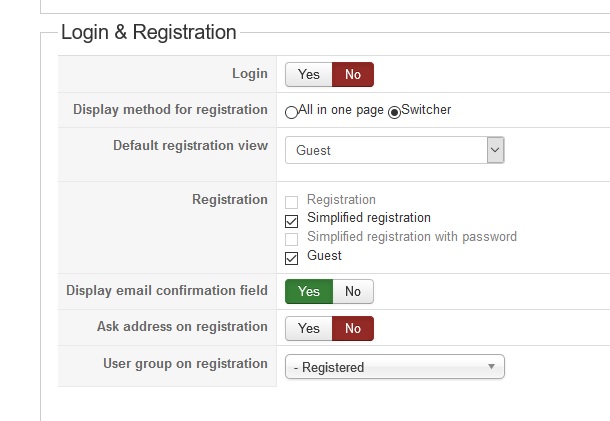The width and height of the screenshot is (610, 421).
Task: Click the 'Login & Registration' section heading
Action: click(x=148, y=32)
